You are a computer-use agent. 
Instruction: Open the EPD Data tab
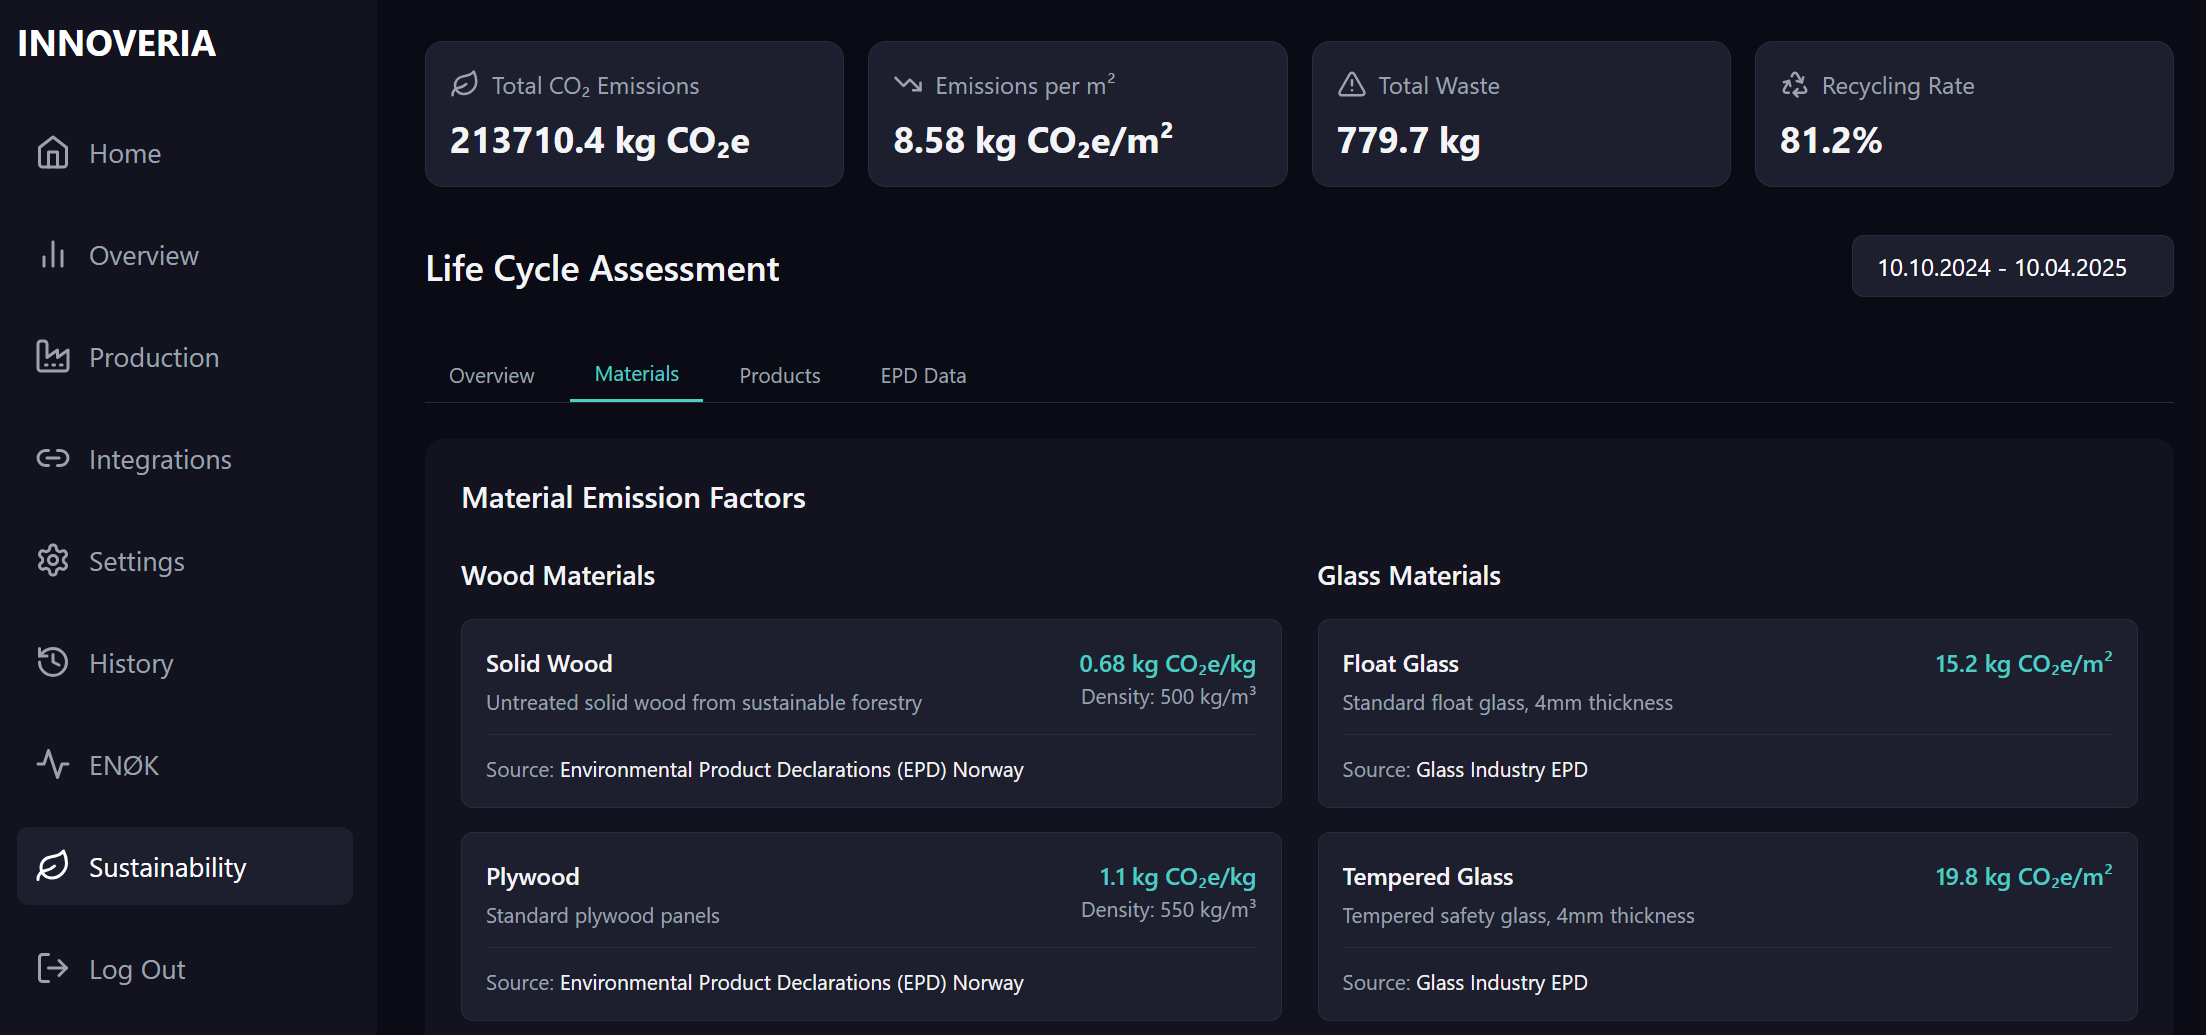click(923, 375)
